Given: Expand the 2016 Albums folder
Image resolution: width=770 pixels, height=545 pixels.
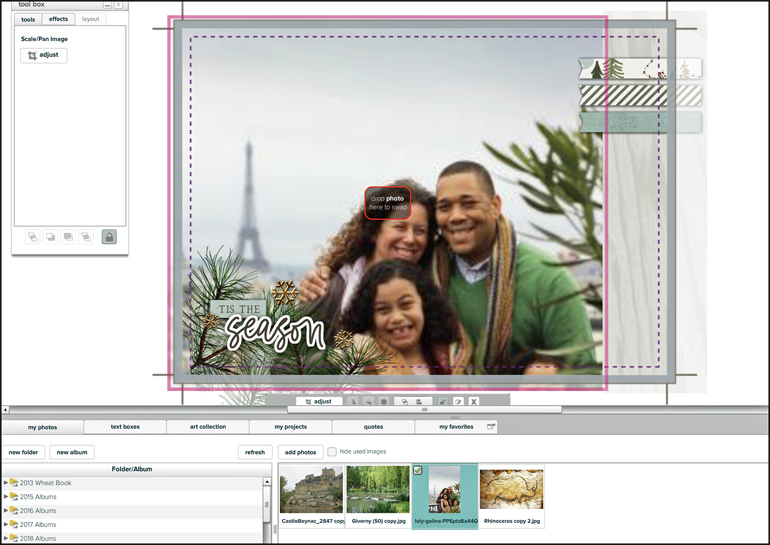Looking at the screenshot, I should point(6,511).
